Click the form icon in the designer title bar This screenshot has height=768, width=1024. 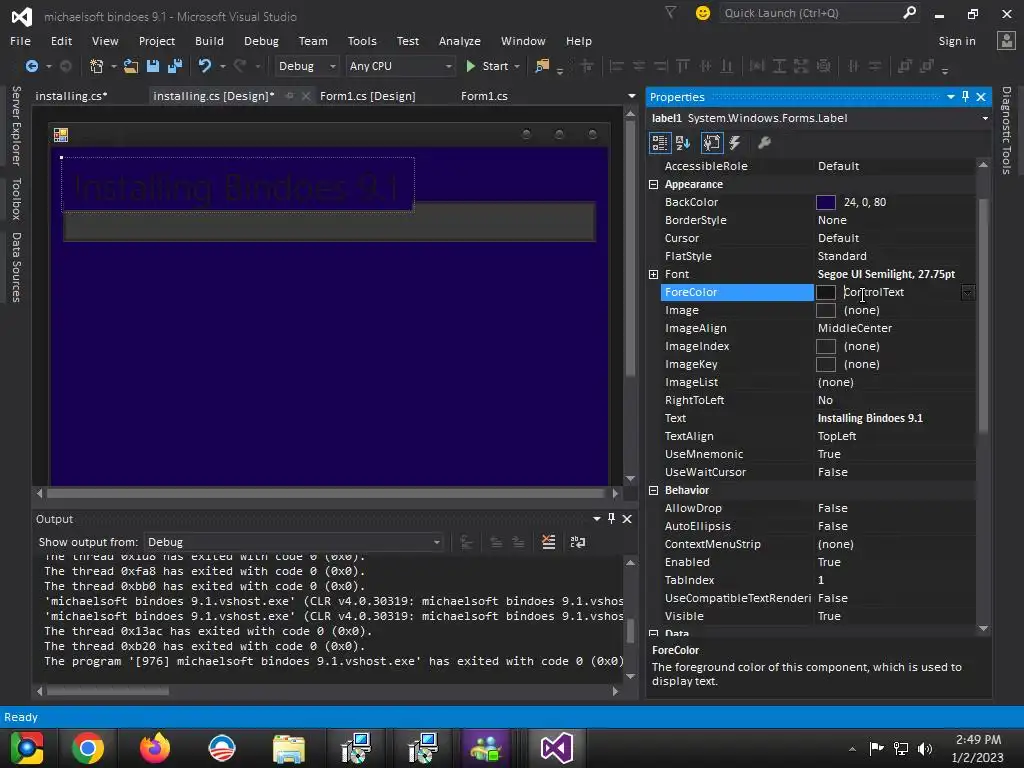point(61,135)
